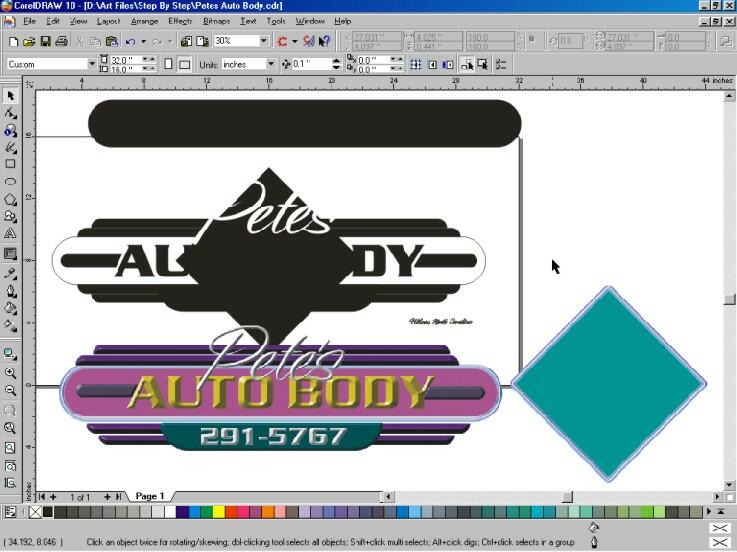Select the Fill bucket tool

tap(10, 308)
